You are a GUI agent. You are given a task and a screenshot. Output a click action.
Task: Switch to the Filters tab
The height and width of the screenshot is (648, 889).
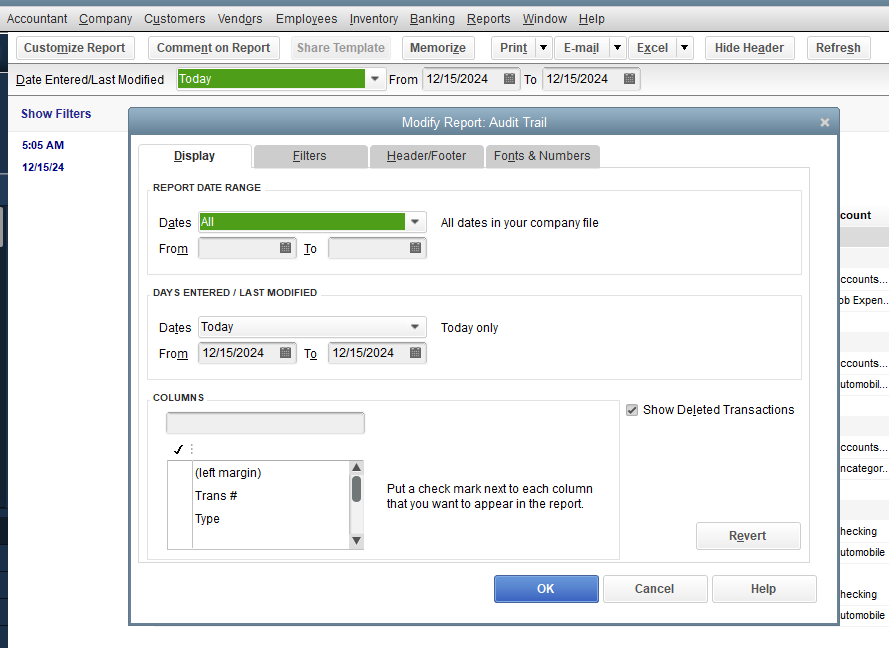310,156
